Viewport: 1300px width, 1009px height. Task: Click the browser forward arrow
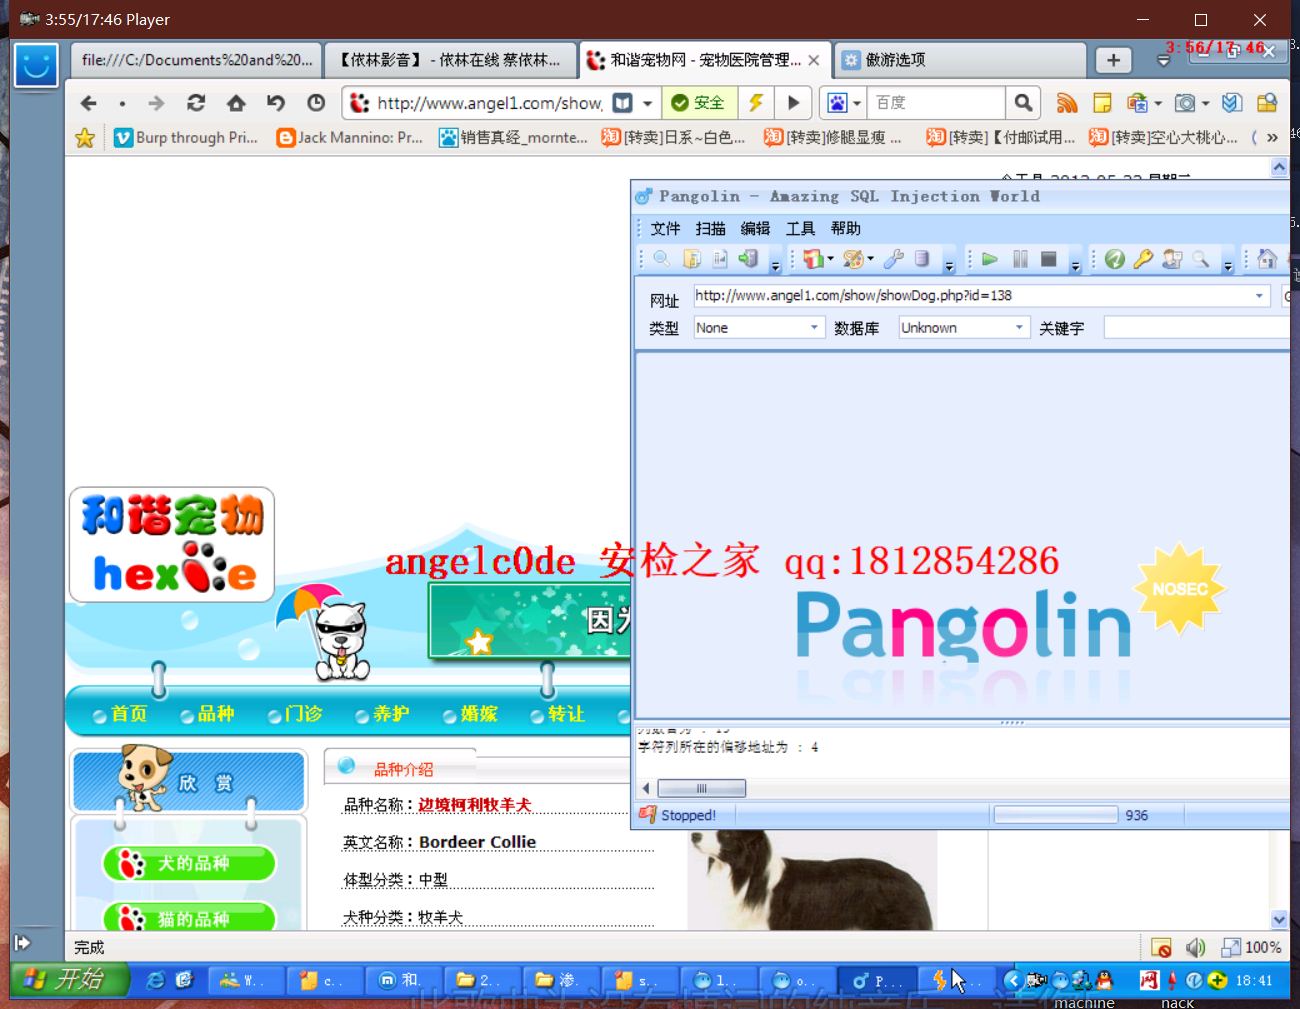point(156,103)
